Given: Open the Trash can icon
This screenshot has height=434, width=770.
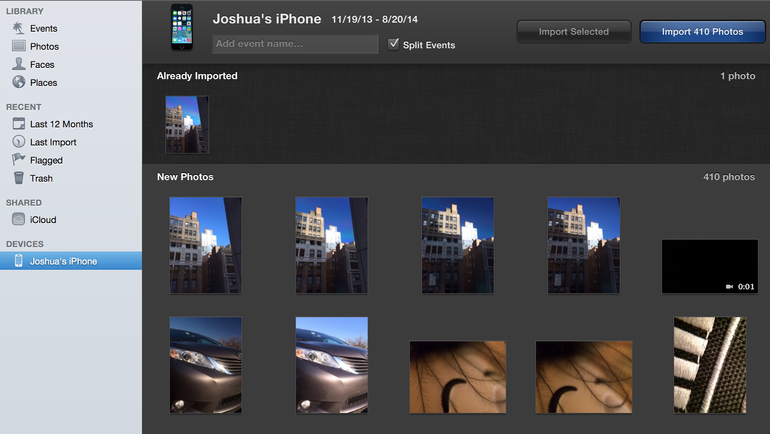Looking at the screenshot, I should pyautogui.click(x=18, y=178).
